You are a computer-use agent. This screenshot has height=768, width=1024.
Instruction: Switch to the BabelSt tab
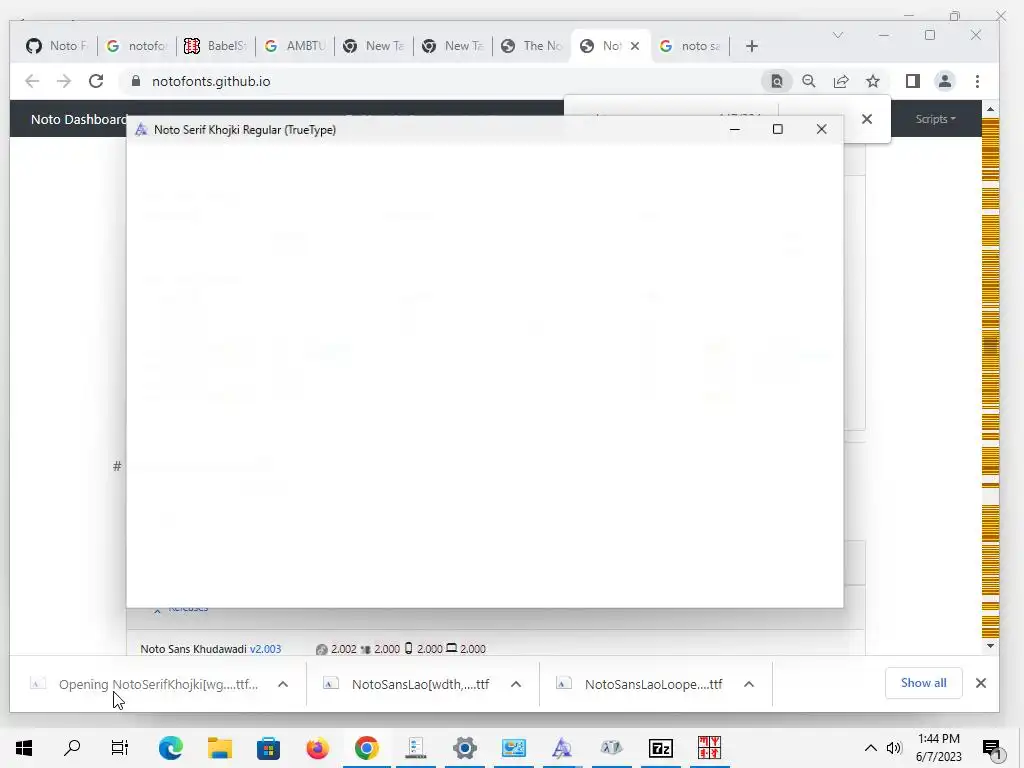(x=215, y=46)
